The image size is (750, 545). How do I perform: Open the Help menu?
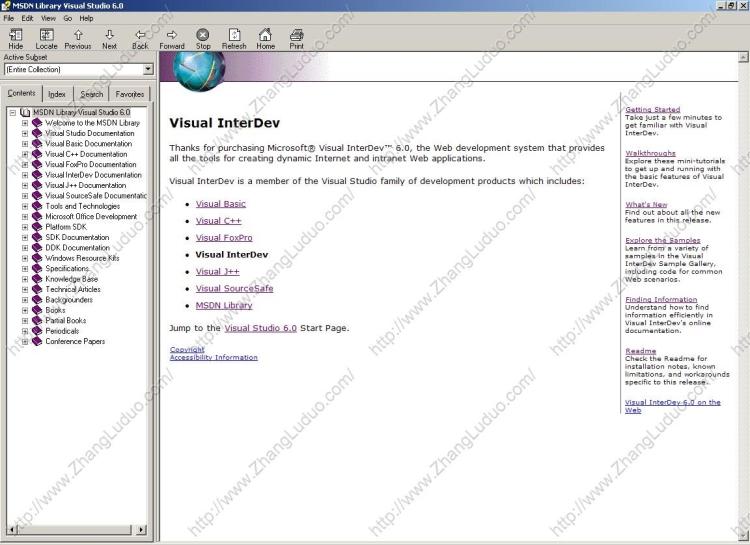[x=87, y=18]
